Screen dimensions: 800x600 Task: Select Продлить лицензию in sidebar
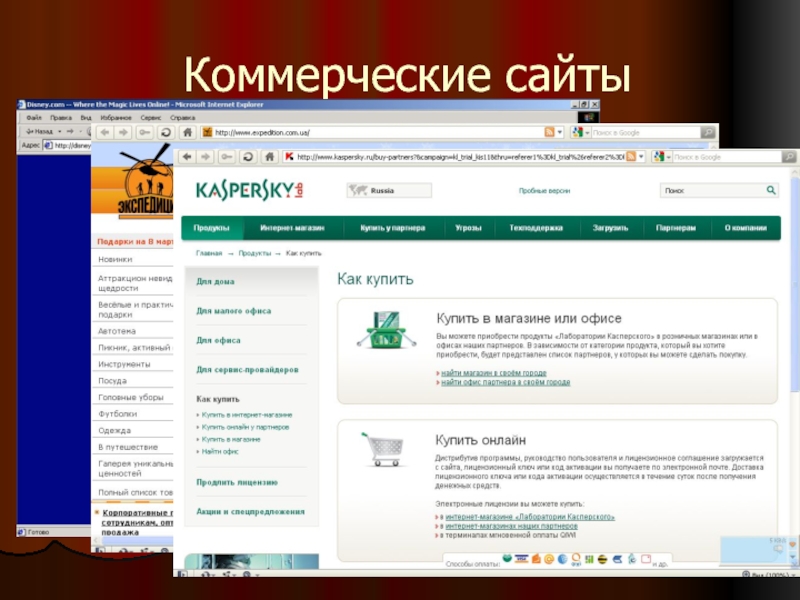pos(237,482)
